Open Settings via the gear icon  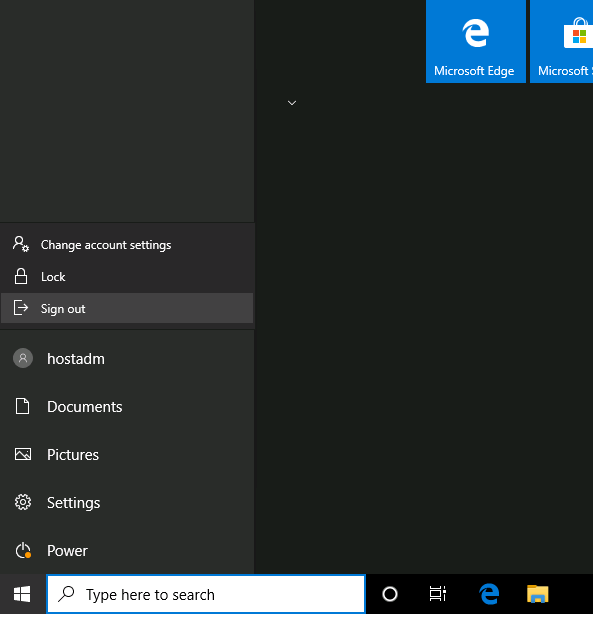(23, 503)
